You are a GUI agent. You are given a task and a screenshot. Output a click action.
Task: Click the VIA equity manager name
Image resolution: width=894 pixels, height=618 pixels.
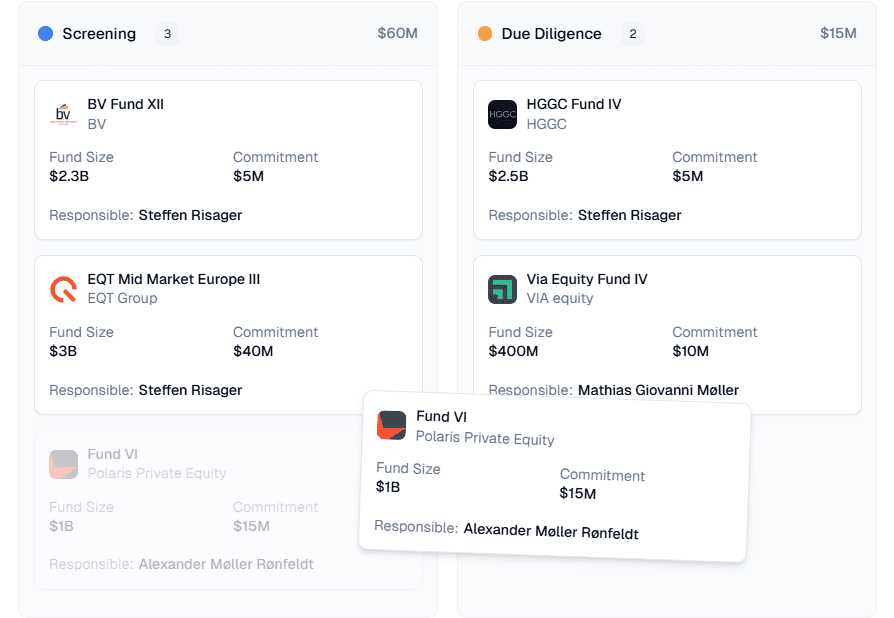click(x=560, y=298)
